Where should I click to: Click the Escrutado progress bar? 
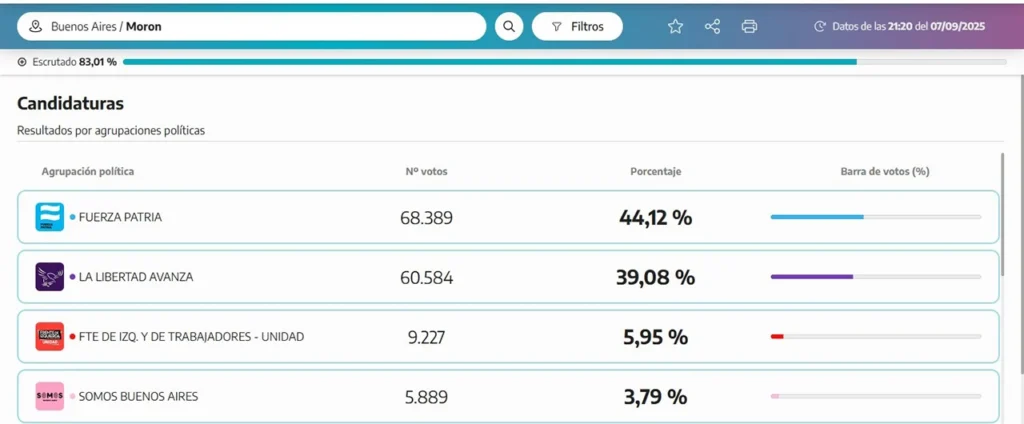(564, 62)
